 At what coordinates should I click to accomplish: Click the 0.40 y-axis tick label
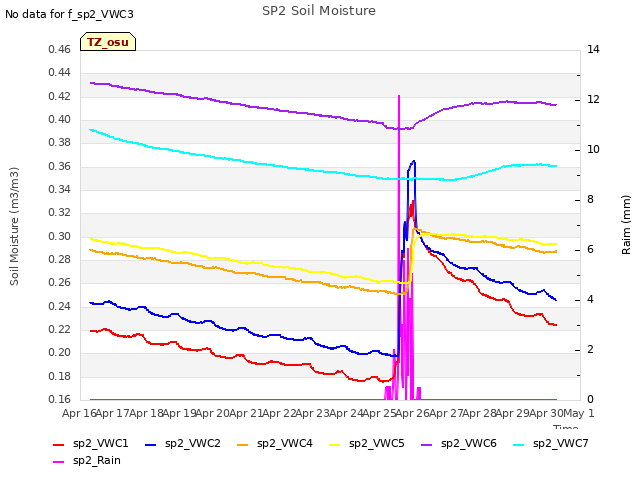[x=60, y=120]
